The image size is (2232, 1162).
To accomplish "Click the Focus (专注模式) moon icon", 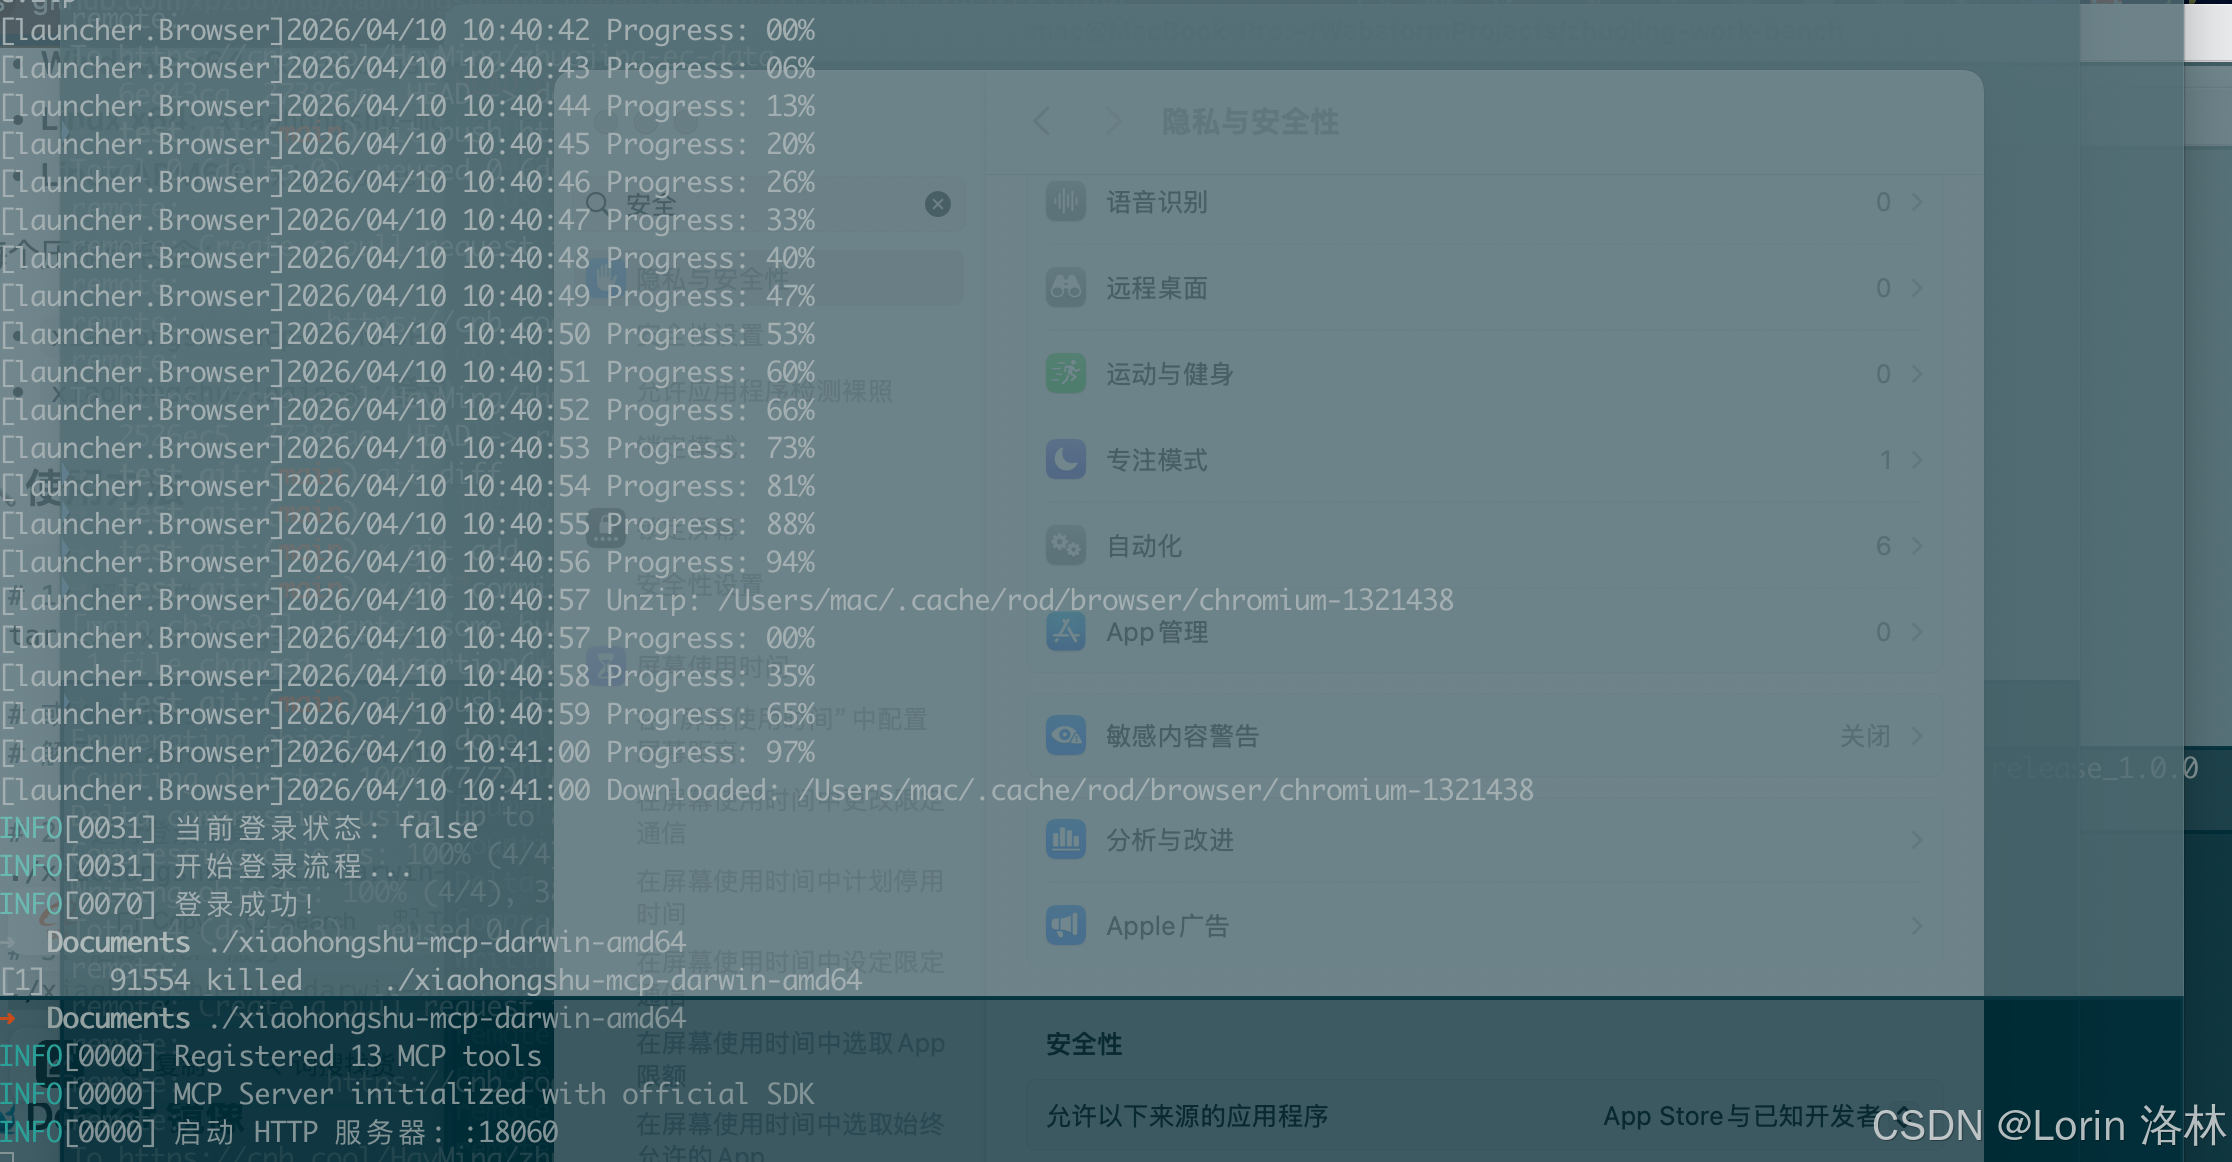I will (1066, 460).
